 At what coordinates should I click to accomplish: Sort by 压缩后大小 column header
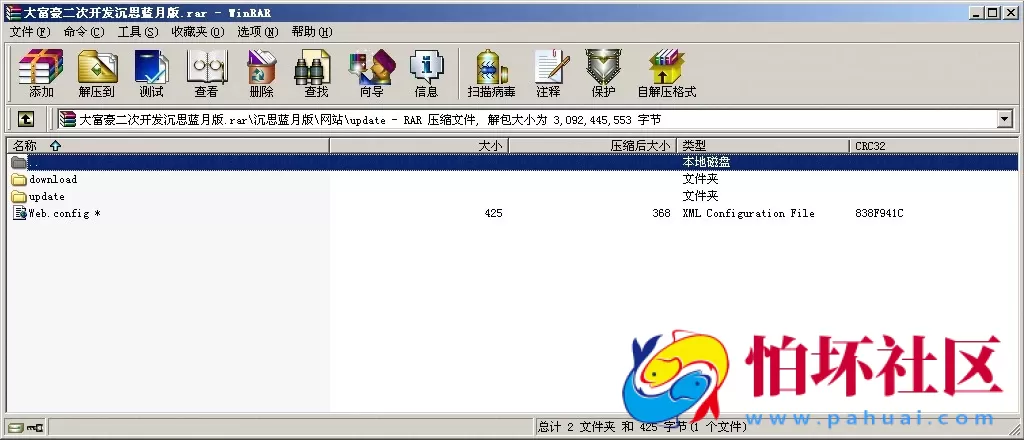(x=592, y=146)
